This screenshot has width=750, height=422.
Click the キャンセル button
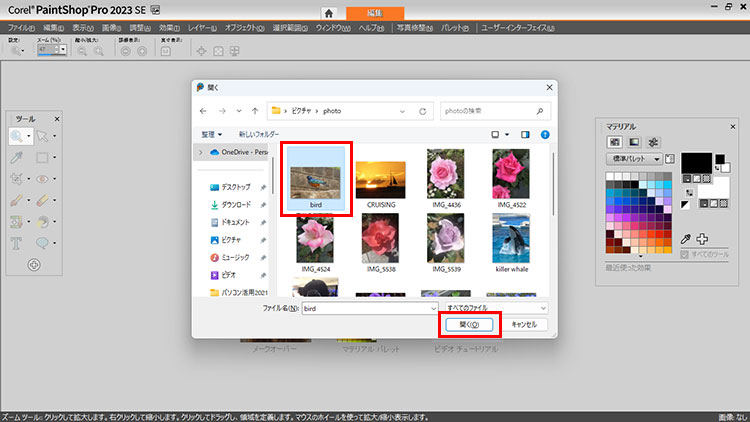(x=523, y=325)
